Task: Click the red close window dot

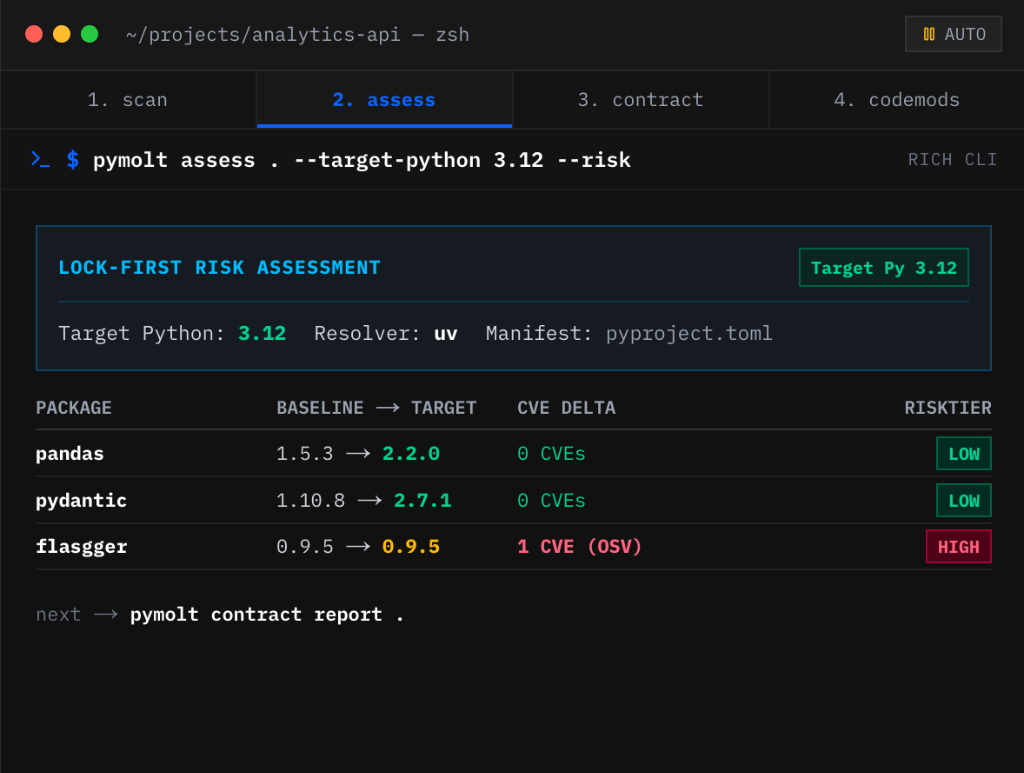Action: [x=34, y=34]
